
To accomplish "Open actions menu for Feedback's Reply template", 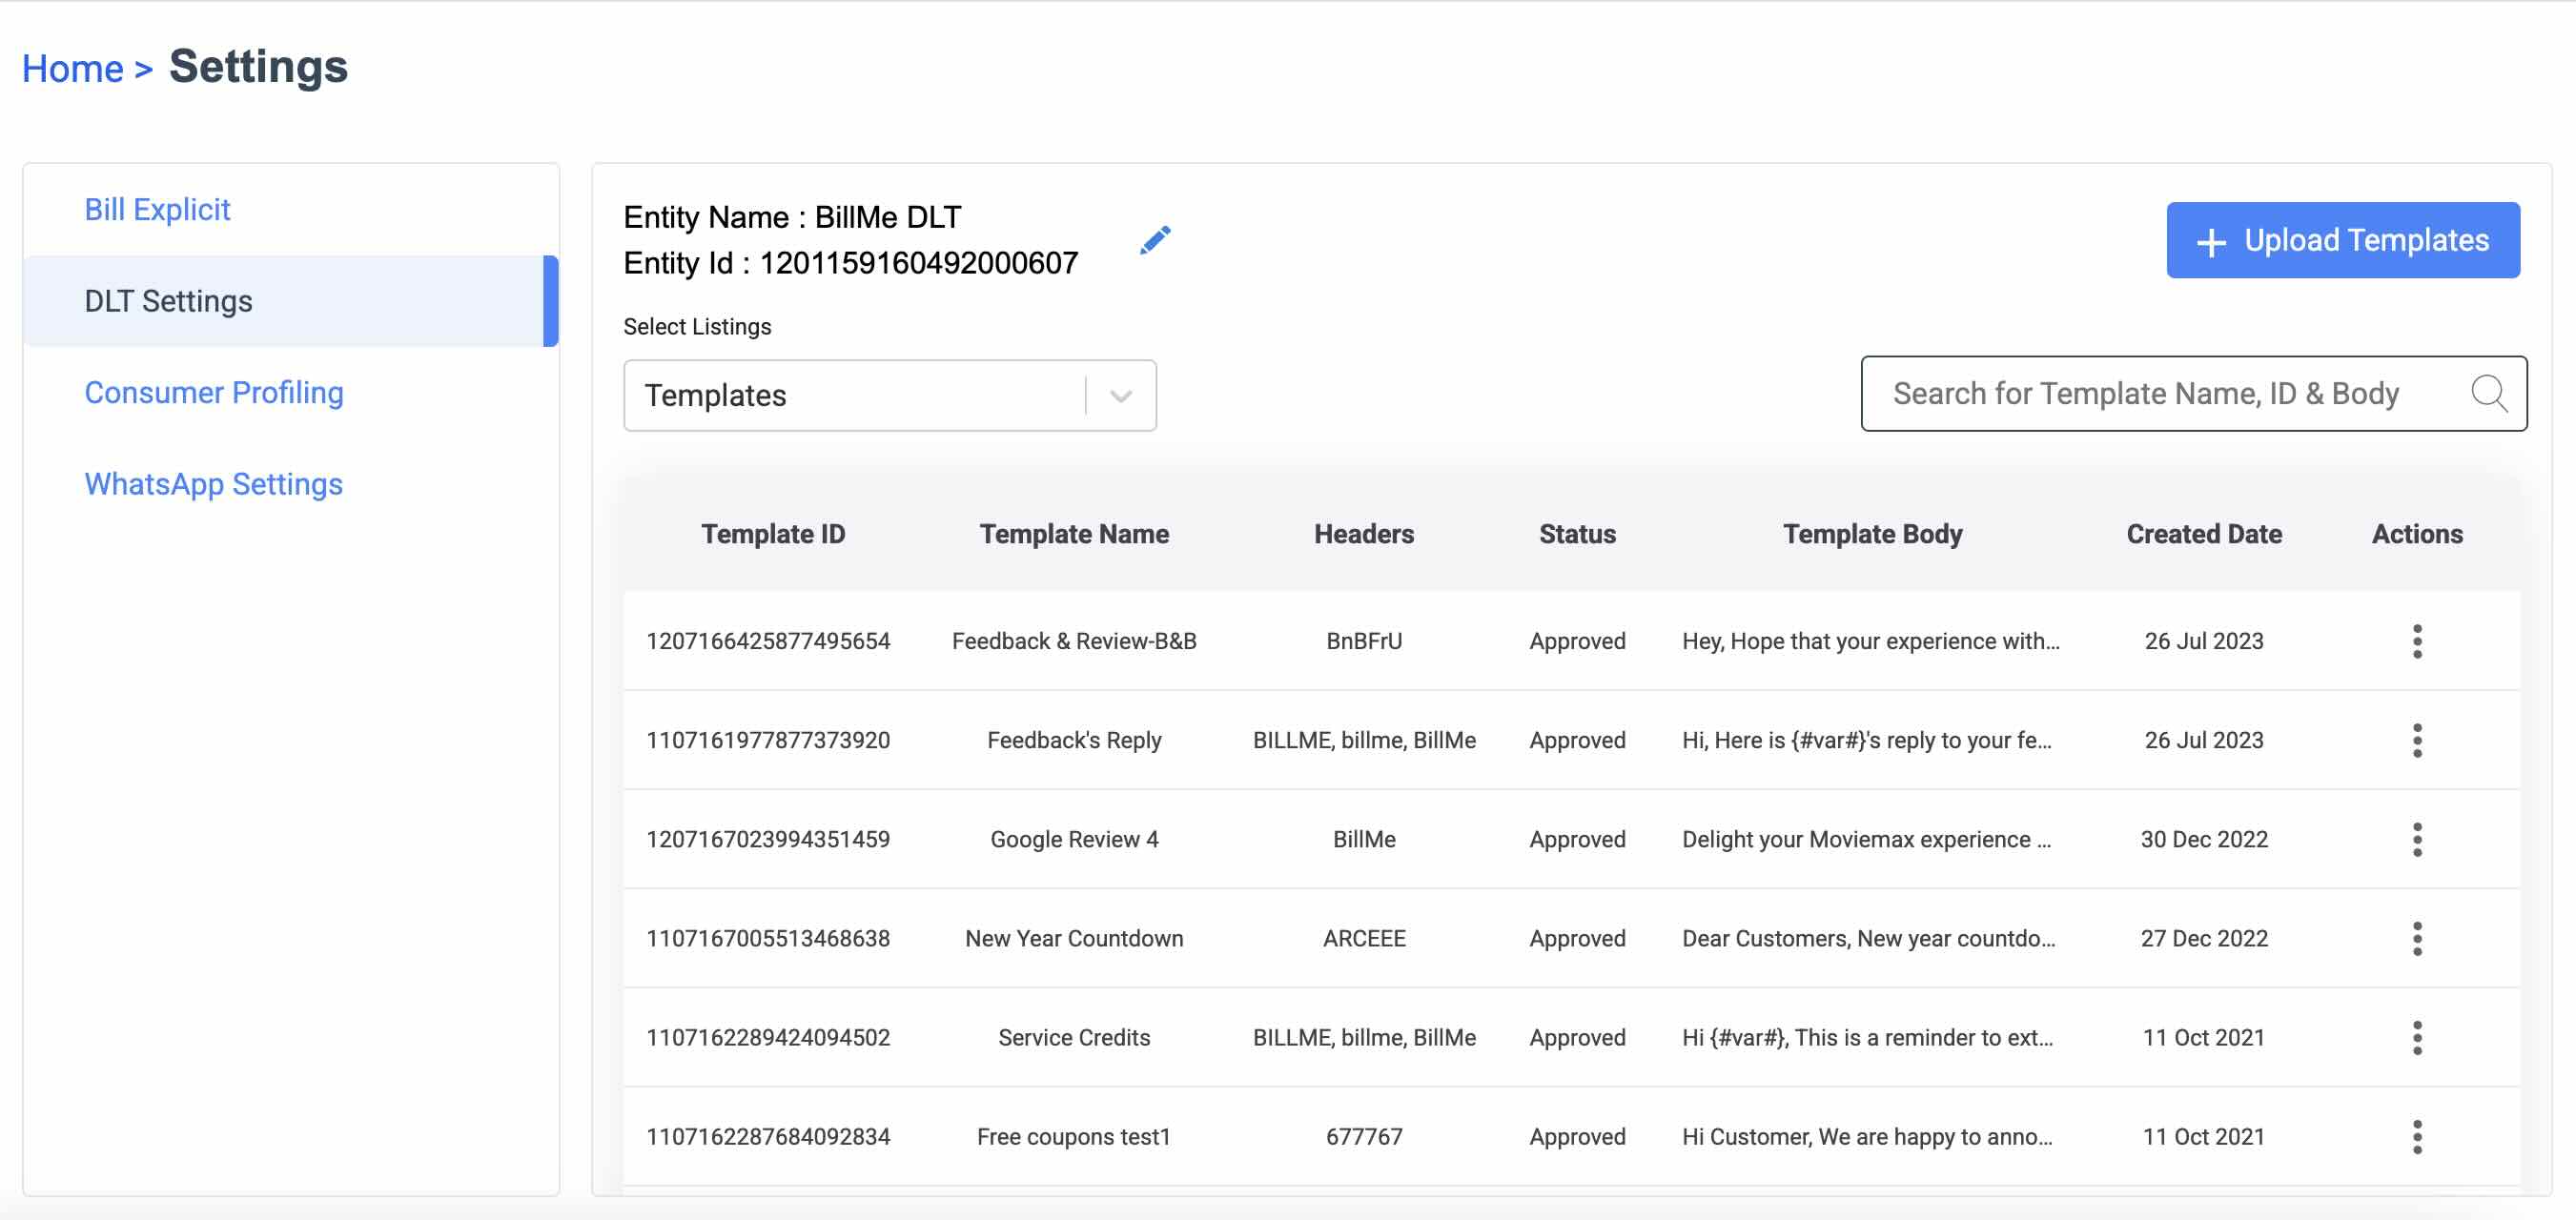I will [x=2417, y=740].
